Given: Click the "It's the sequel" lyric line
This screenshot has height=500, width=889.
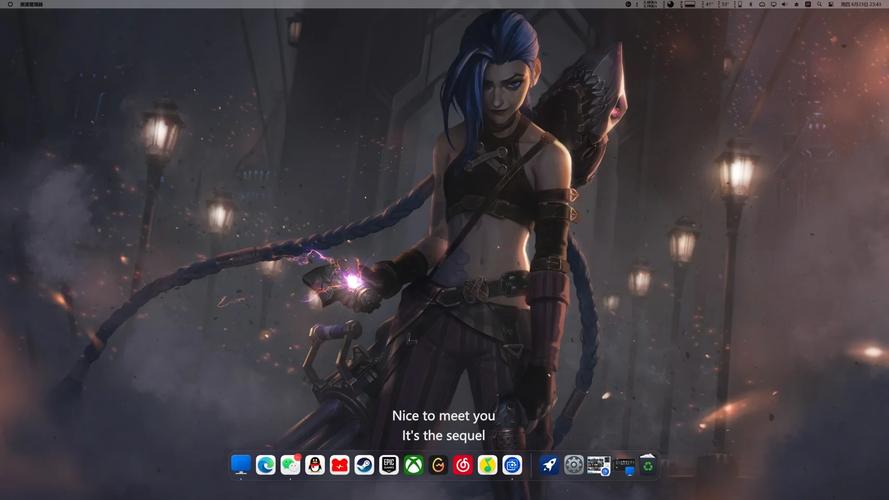Looking at the screenshot, I should pos(443,435).
